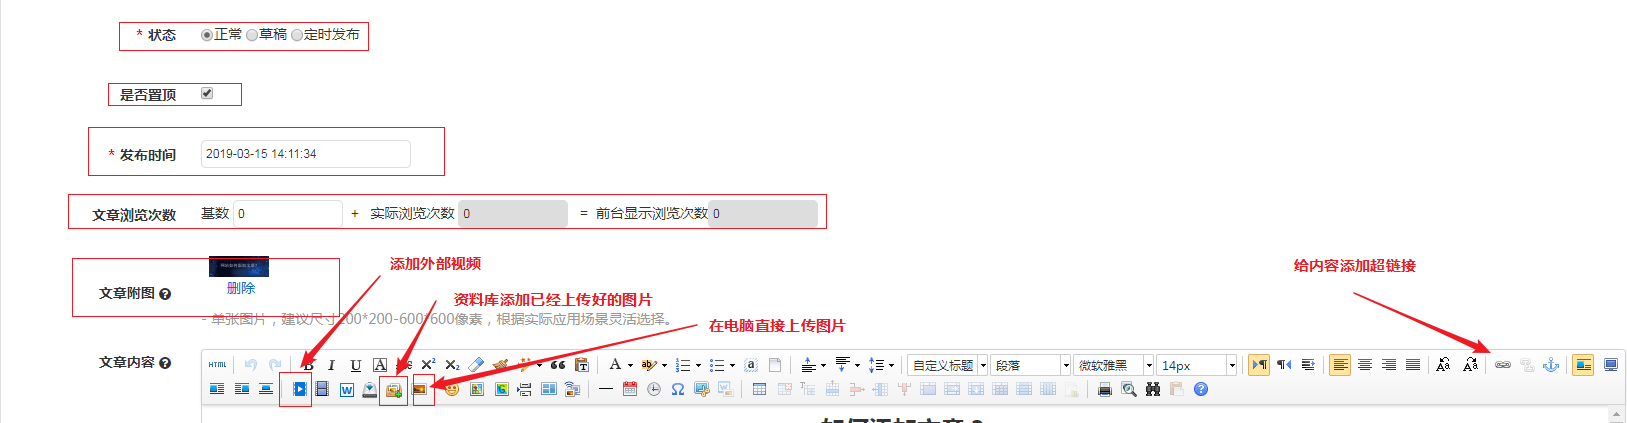This screenshot has height=423, width=1627.
Task: Justify text on both sides
Action: pyautogui.click(x=1413, y=365)
